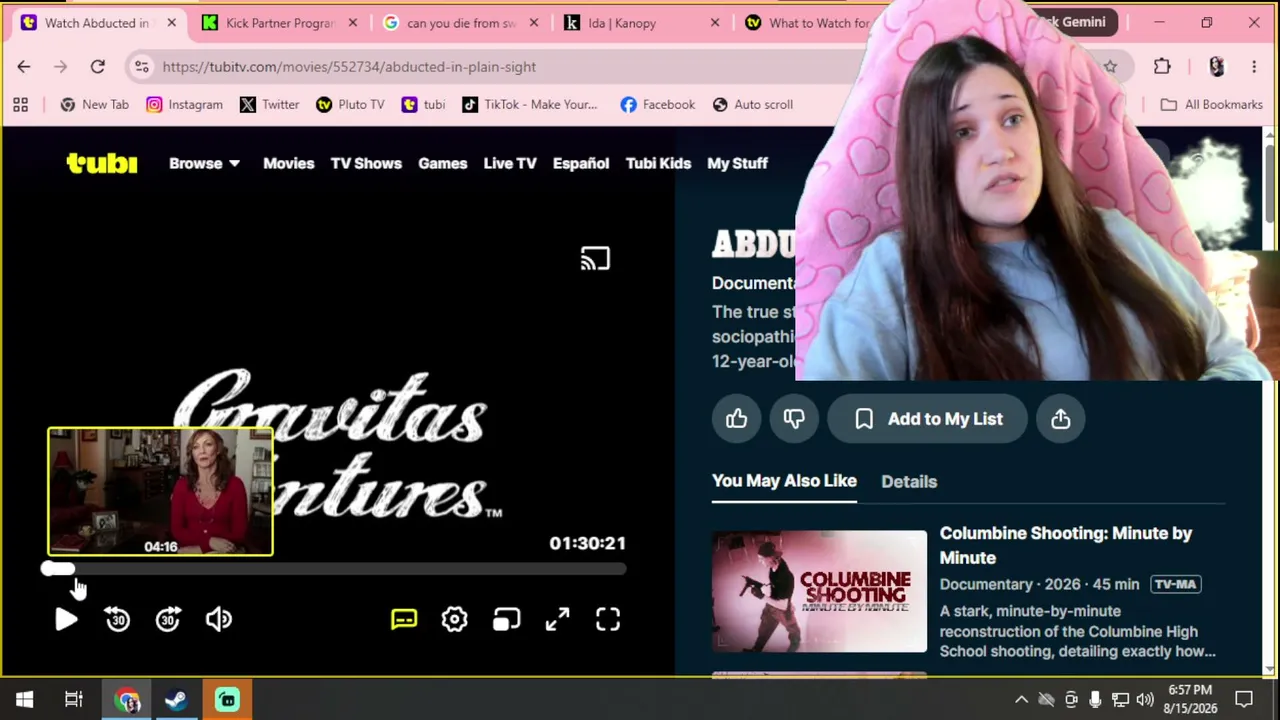Rewind the video 30 seconds
Screen dimensions: 1280x720
pyautogui.click(x=117, y=620)
